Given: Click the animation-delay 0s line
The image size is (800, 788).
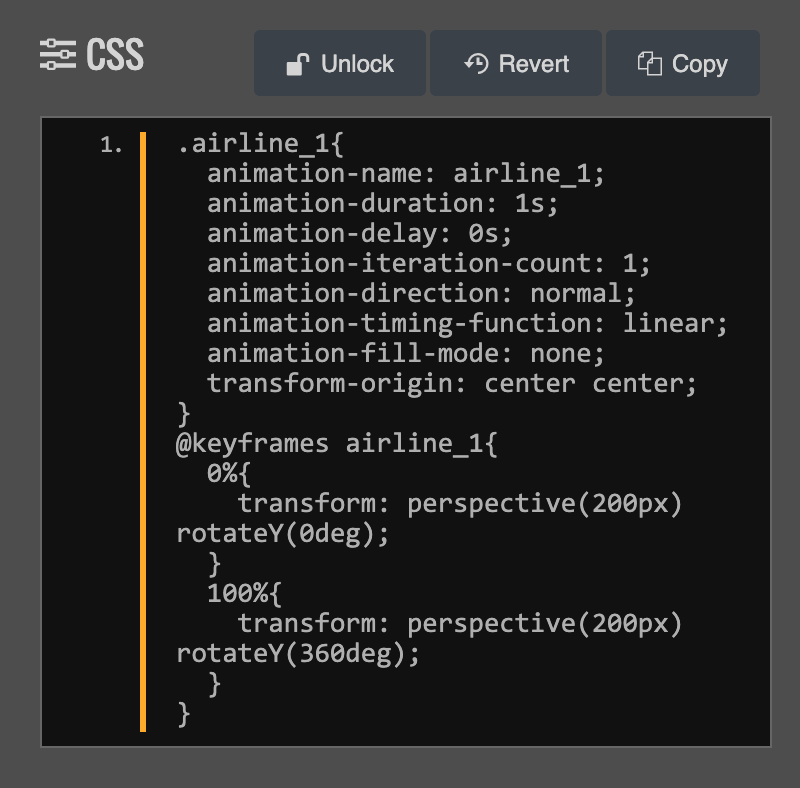Looking at the screenshot, I should [x=359, y=234].
